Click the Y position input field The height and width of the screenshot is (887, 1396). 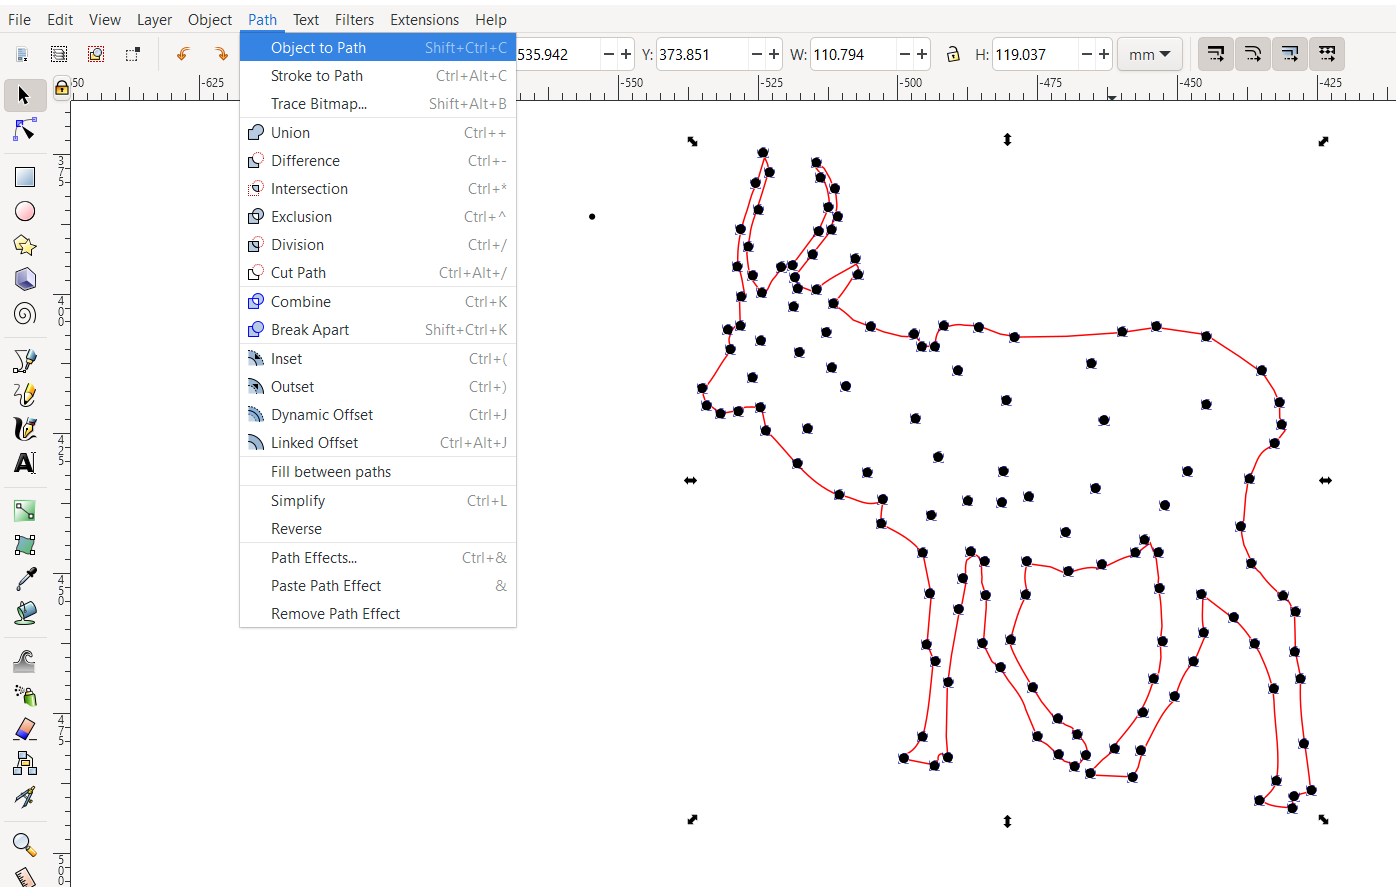(702, 54)
